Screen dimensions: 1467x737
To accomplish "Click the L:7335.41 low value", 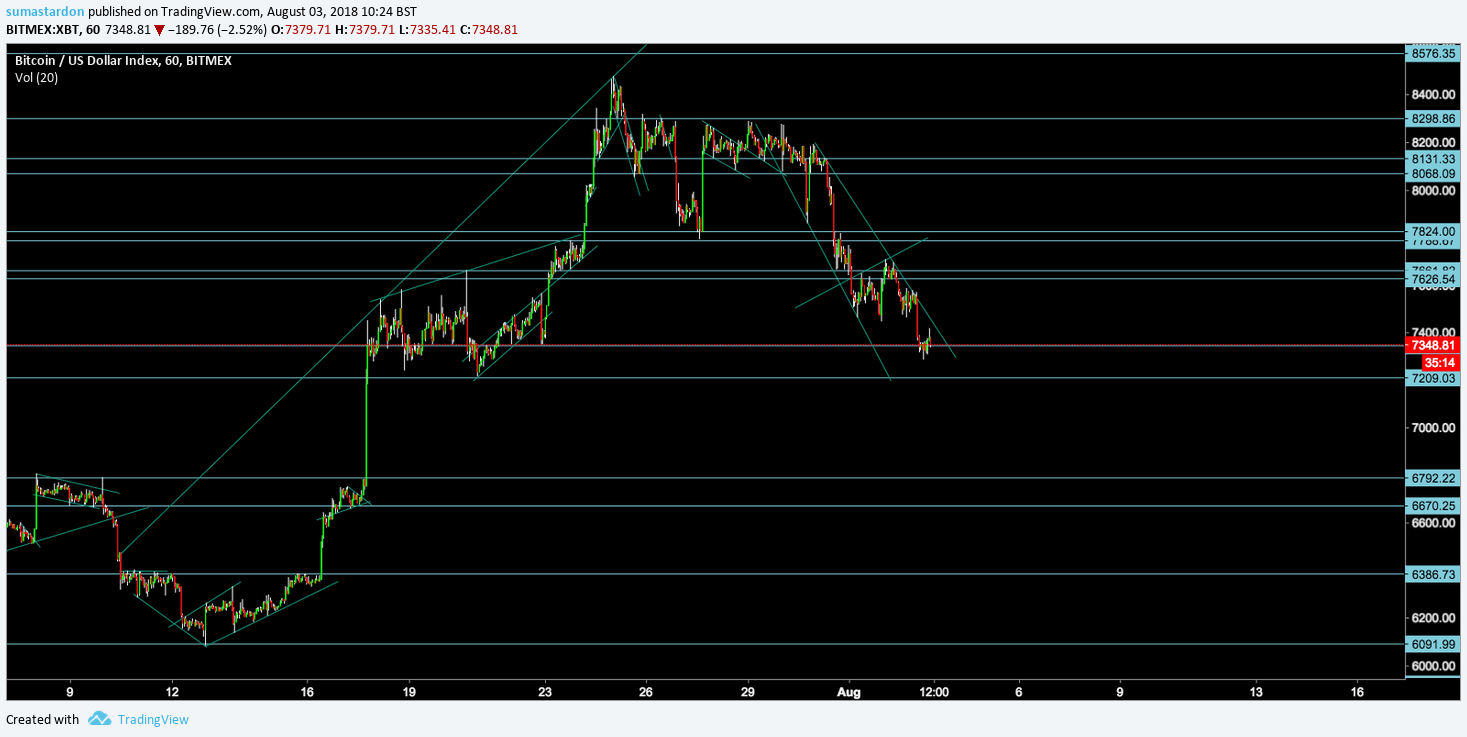I will 429,30.
